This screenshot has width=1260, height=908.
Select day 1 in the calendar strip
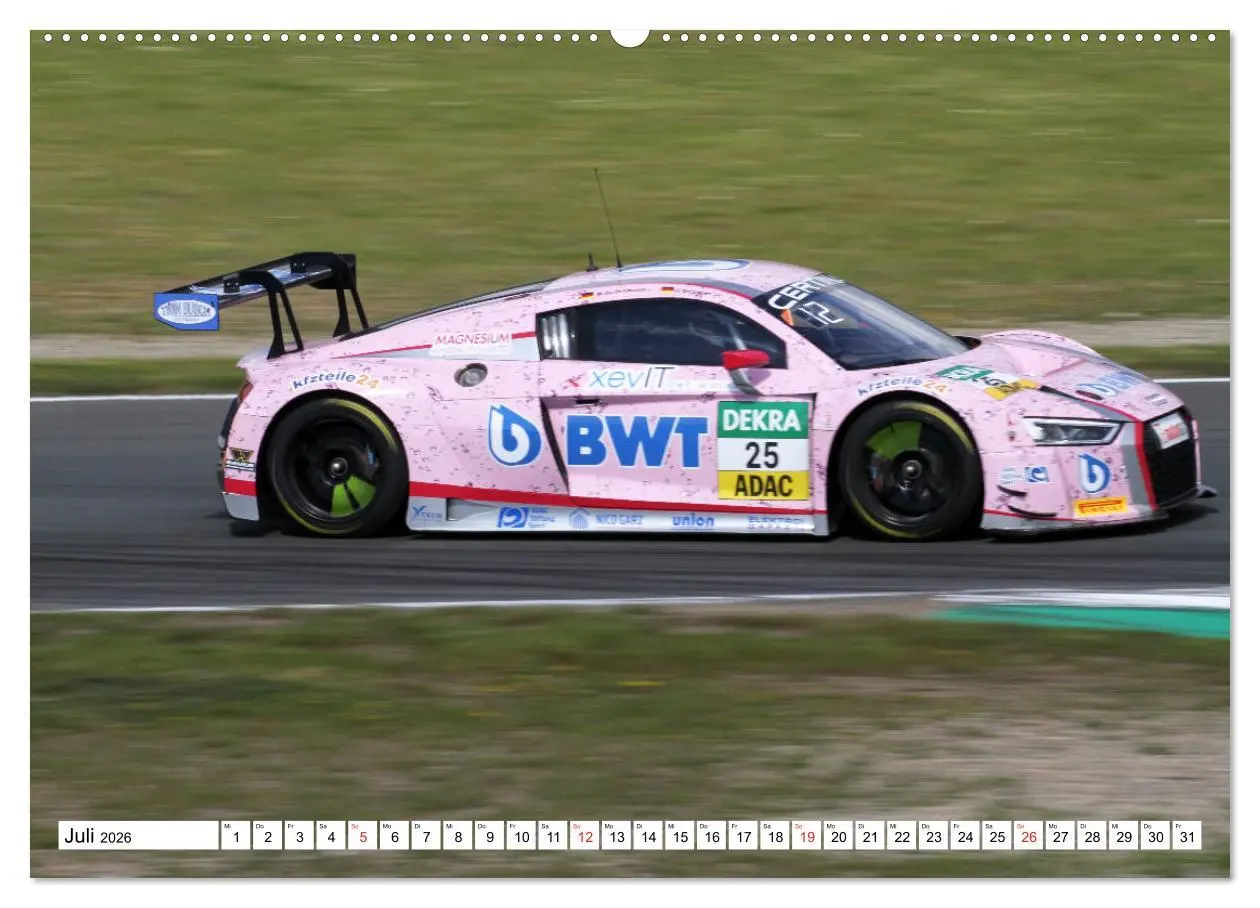[235, 836]
